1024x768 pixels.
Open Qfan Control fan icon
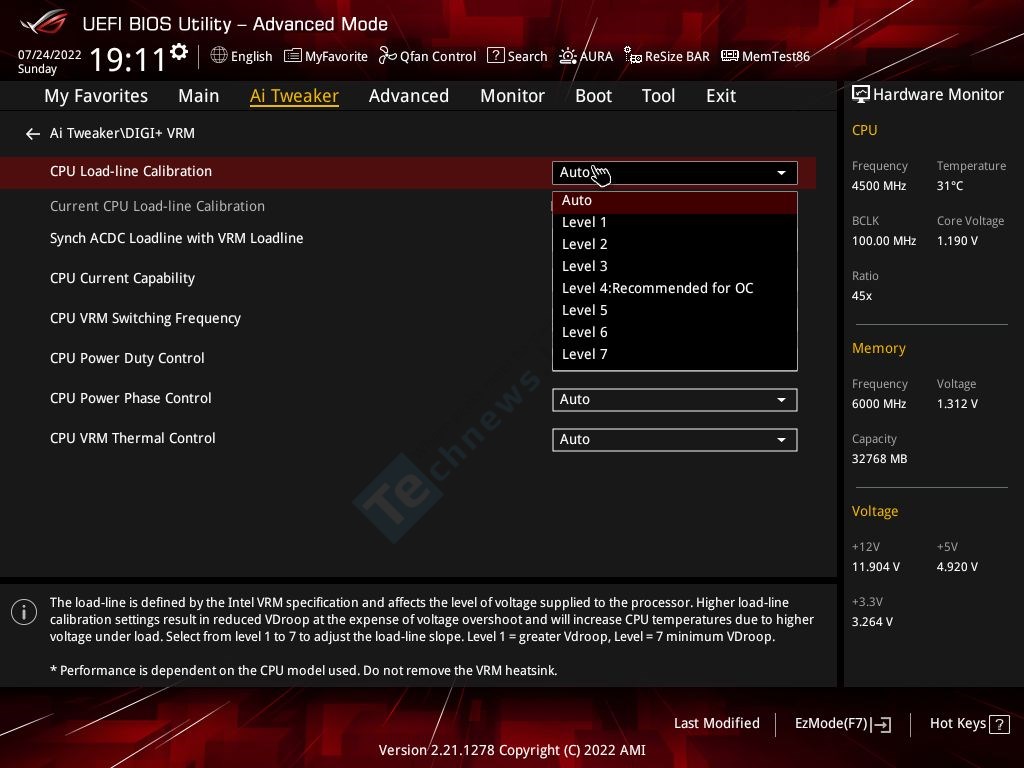point(387,56)
